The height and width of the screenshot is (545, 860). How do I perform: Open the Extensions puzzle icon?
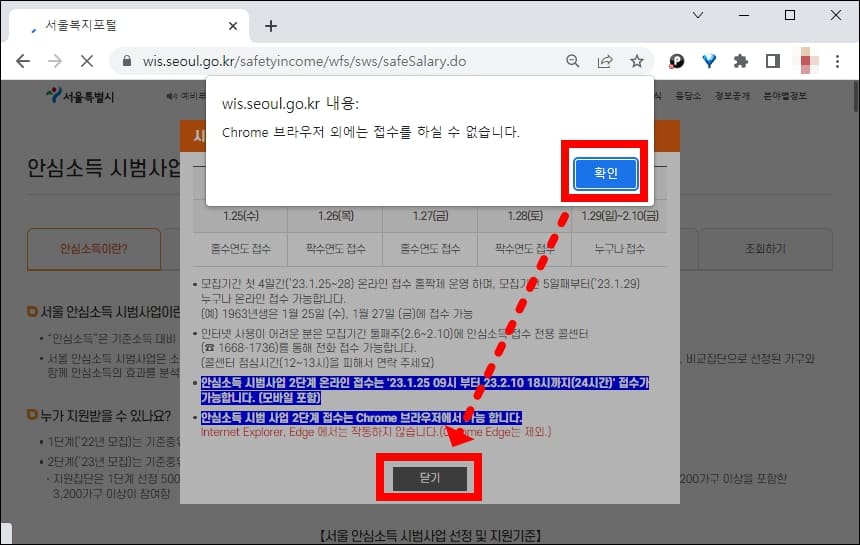point(741,61)
